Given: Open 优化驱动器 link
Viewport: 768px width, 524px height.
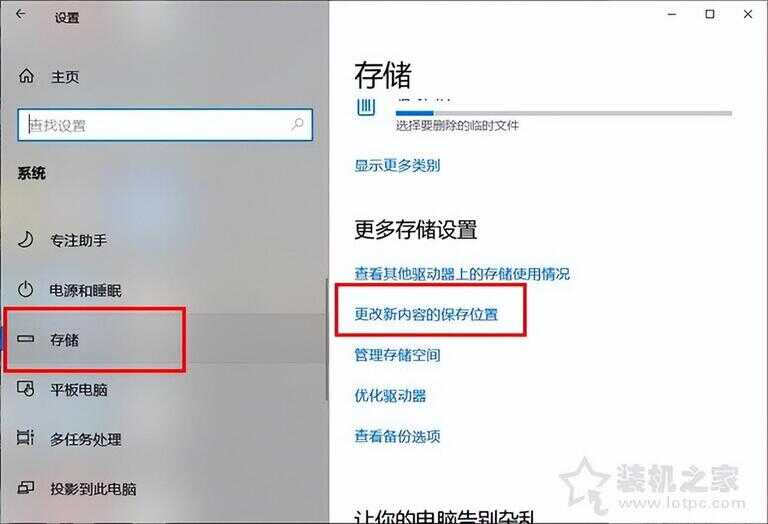Looking at the screenshot, I should (x=390, y=396).
